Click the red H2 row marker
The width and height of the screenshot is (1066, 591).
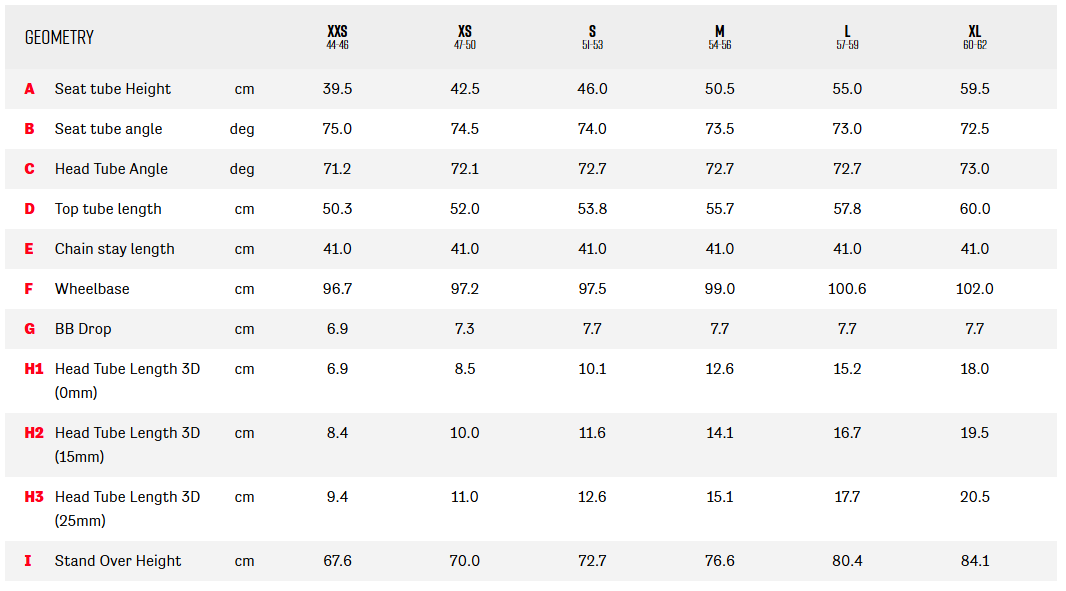click(33, 433)
